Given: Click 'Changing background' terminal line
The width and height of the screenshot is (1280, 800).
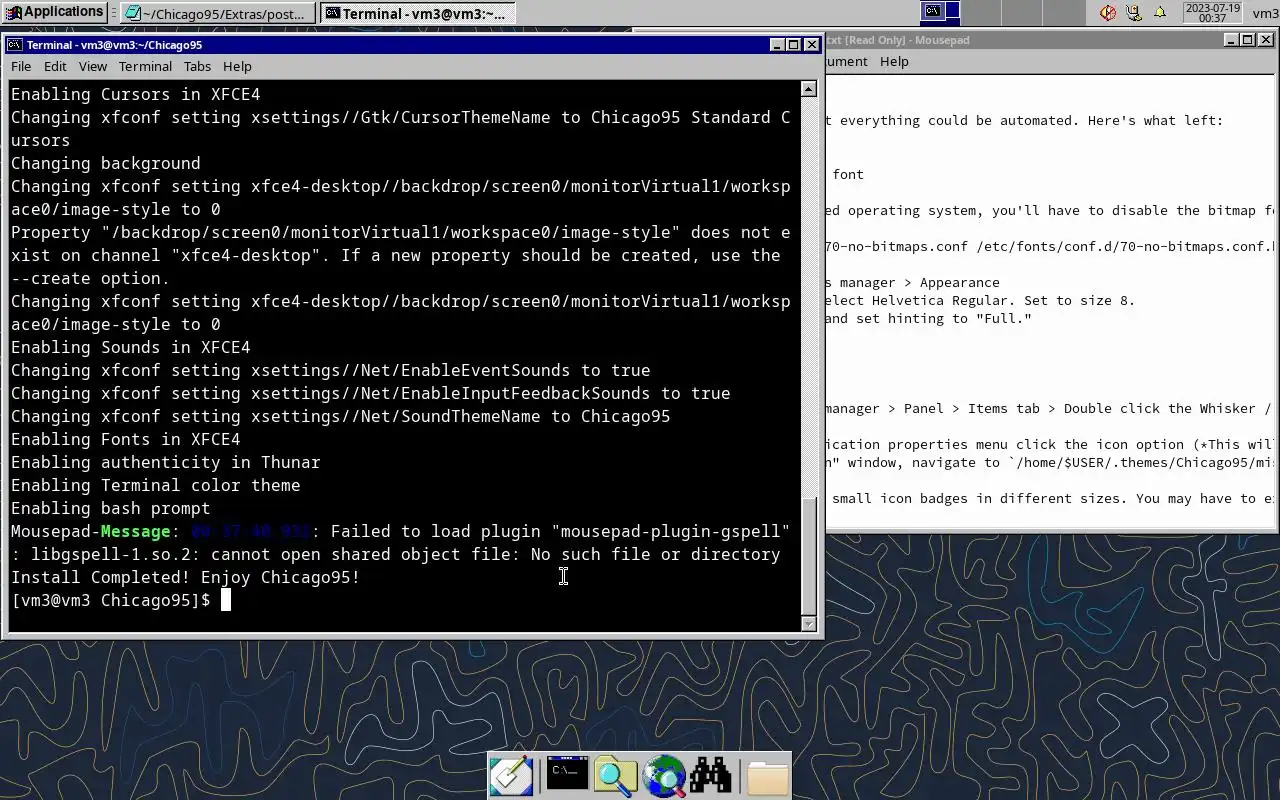Looking at the screenshot, I should (x=106, y=163).
